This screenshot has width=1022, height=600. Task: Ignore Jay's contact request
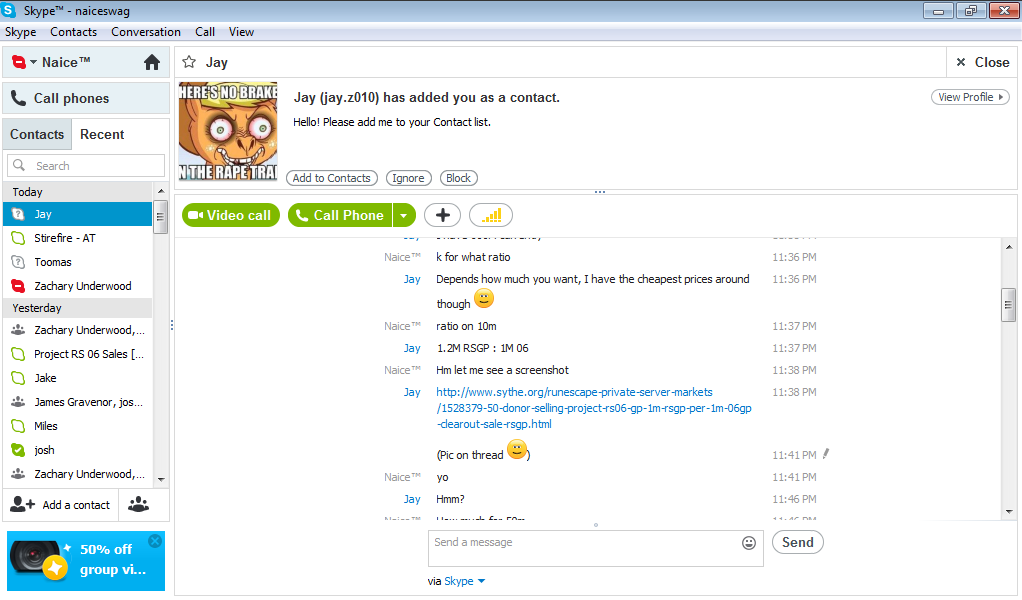pyautogui.click(x=409, y=178)
